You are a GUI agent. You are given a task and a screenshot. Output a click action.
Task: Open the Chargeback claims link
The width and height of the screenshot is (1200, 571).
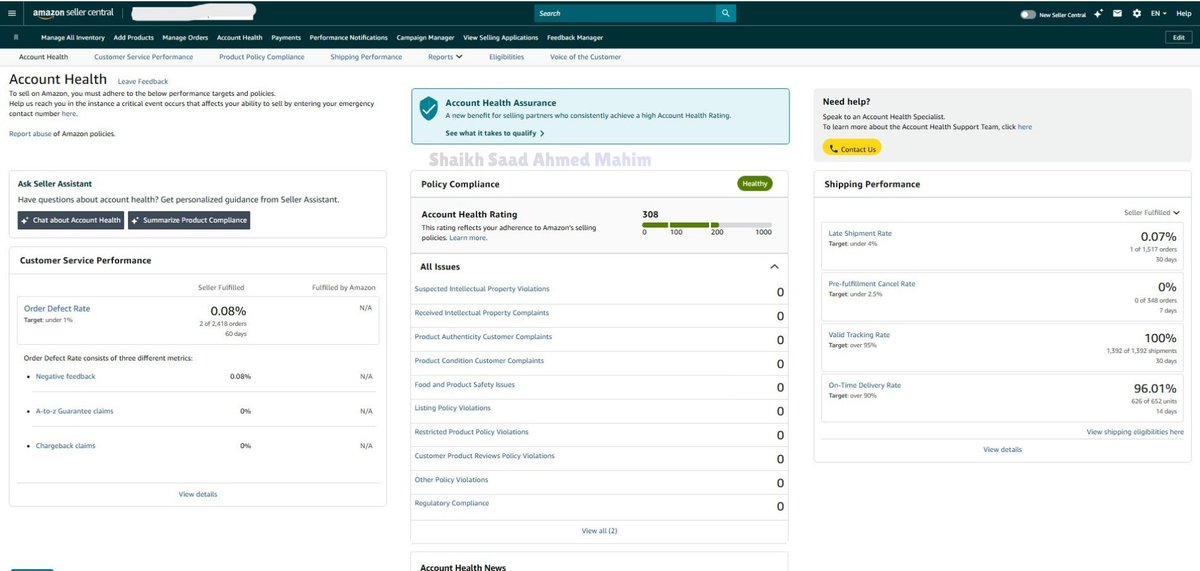click(66, 446)
